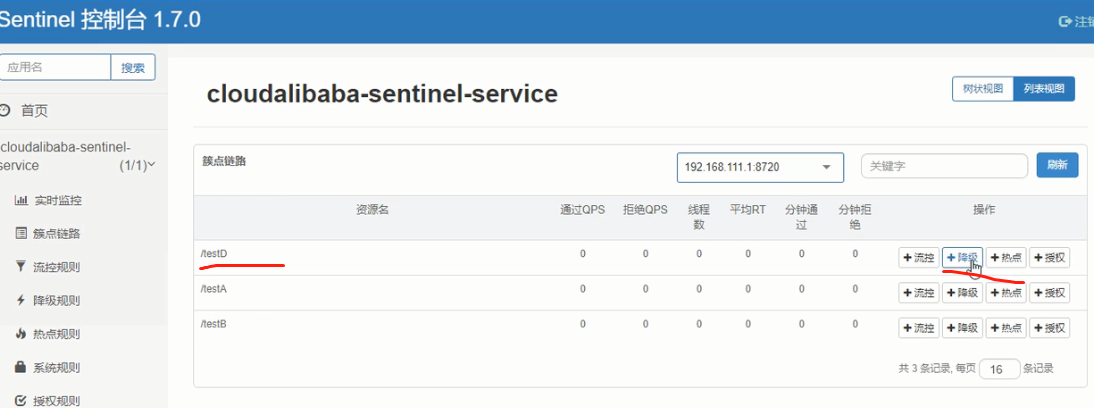Click the 授权规则 check icon
1094x408 pixels.
pos(21,401)
